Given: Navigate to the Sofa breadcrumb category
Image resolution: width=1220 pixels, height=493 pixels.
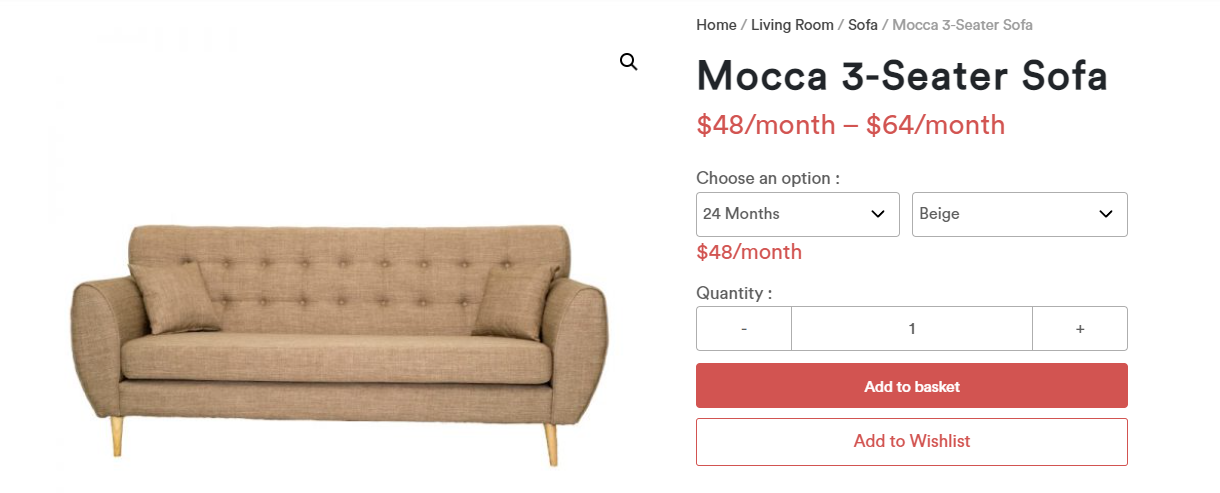Looking at the screenshot, I should point(863,25).
